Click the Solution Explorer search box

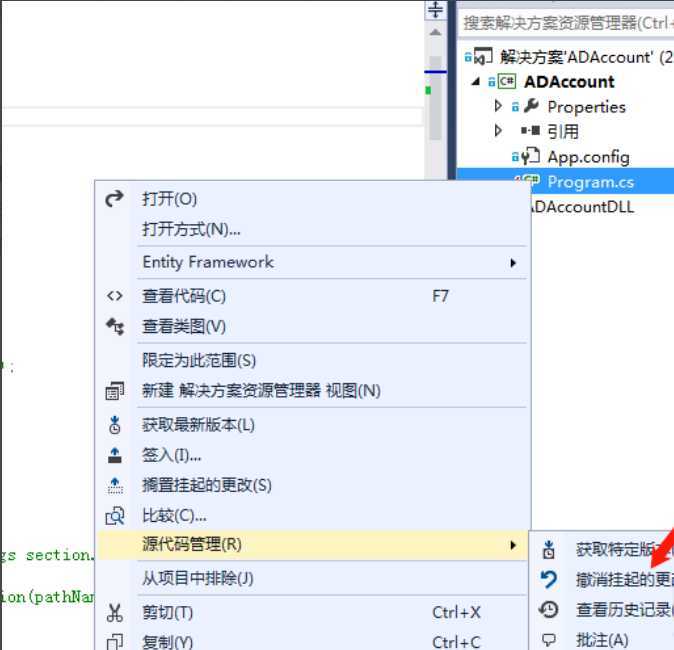(567, 22)
